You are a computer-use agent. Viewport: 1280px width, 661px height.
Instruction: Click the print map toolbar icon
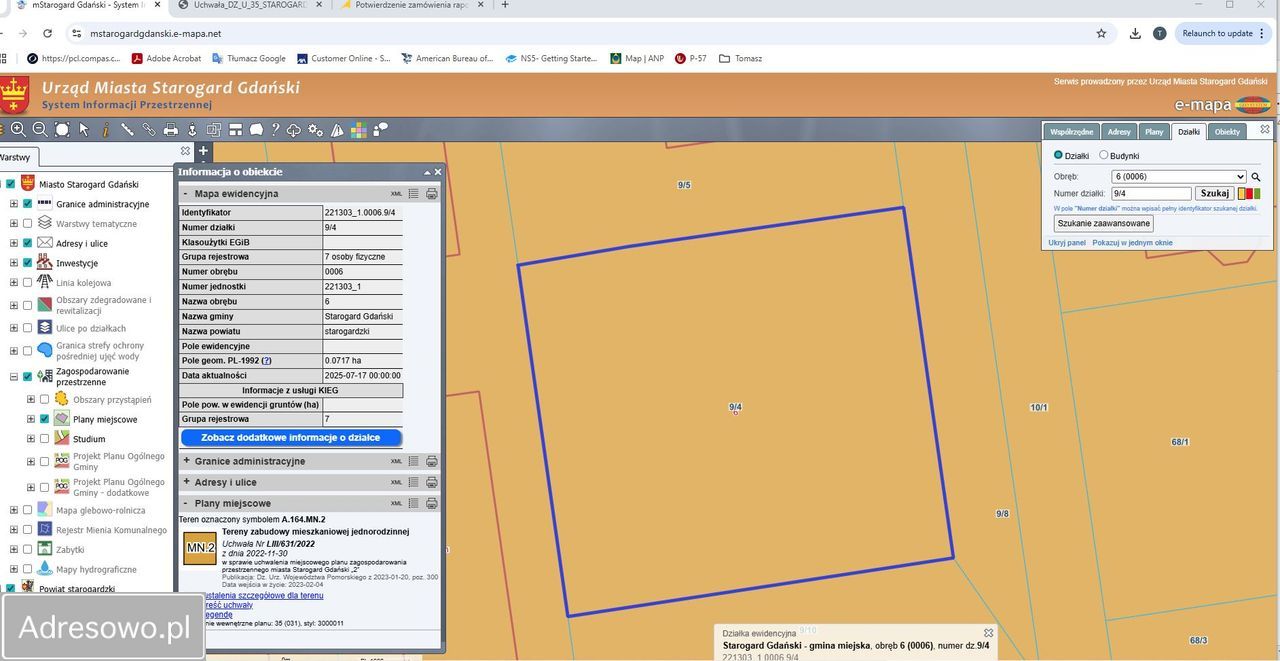171,129
